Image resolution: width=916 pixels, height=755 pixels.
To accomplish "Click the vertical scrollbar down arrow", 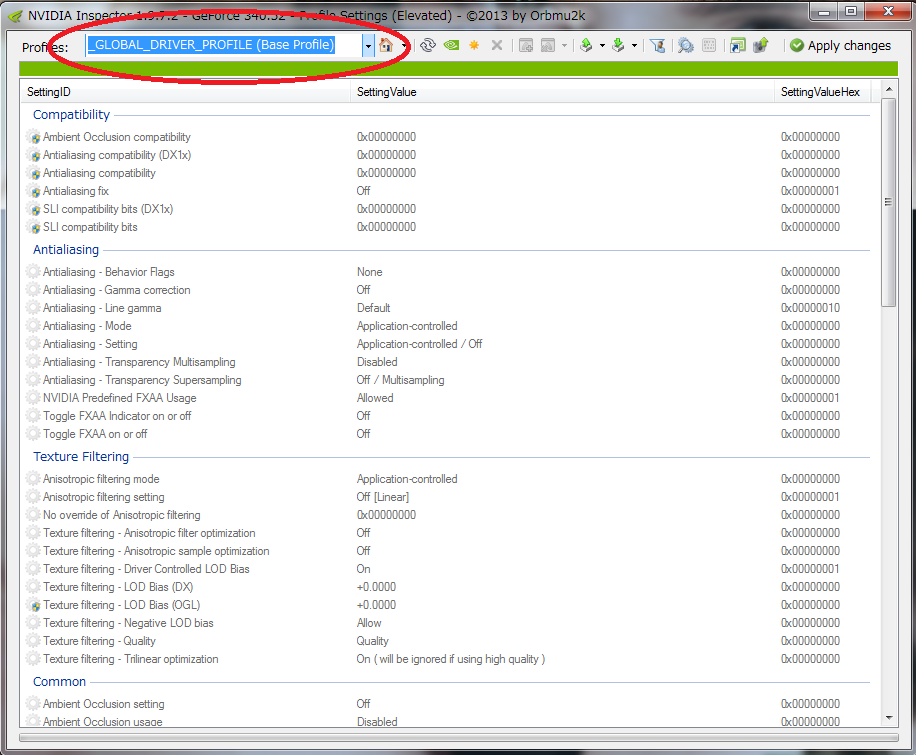I will (889, 717).
